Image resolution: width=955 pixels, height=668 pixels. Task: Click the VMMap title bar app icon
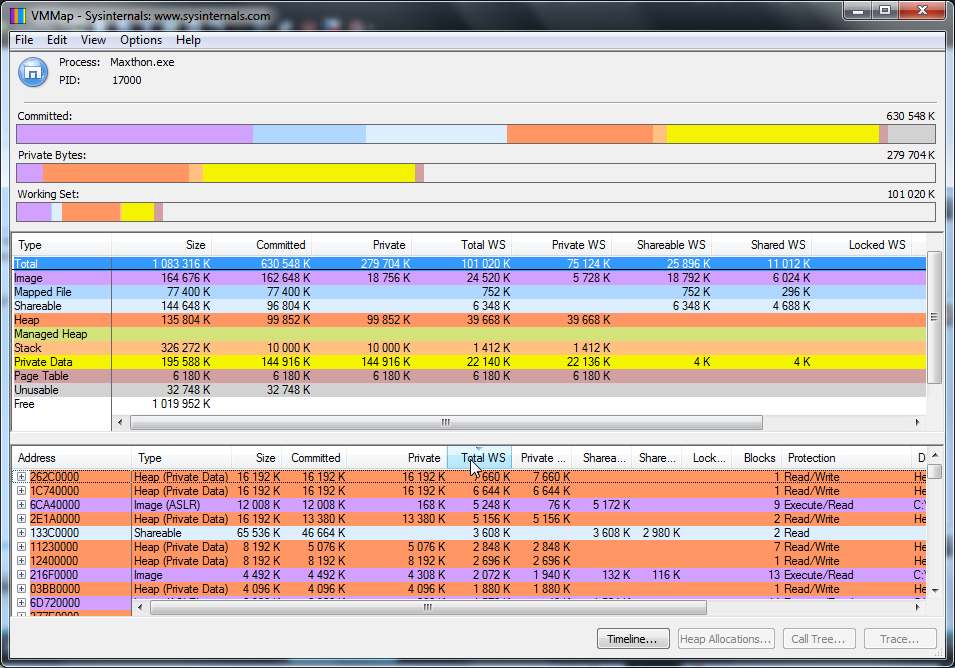click(17, 15)
